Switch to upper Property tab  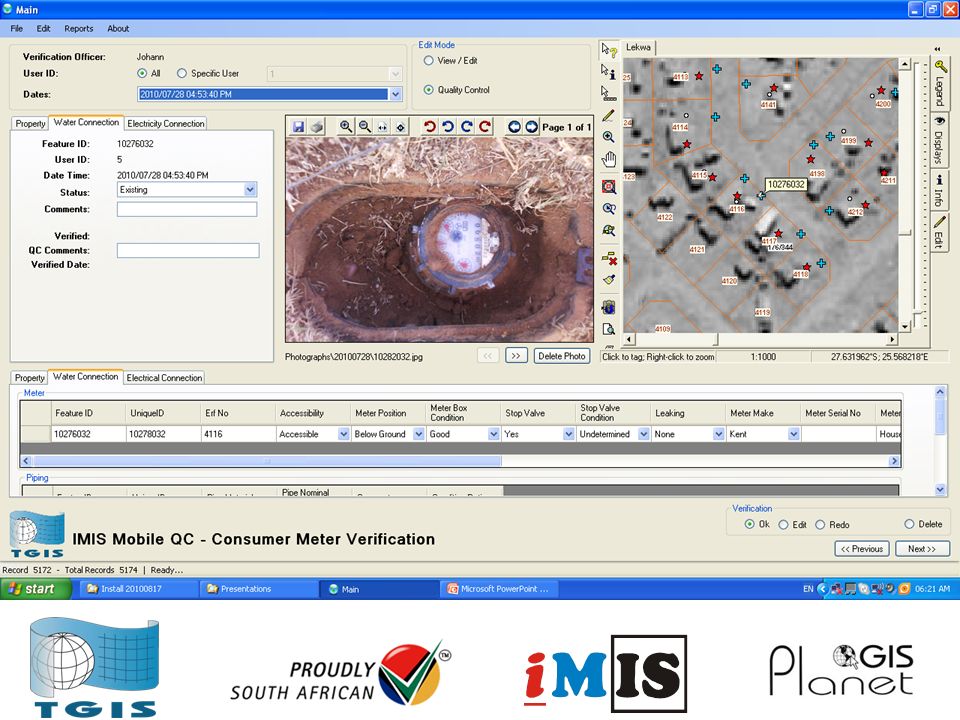click(x=30, y=123)
